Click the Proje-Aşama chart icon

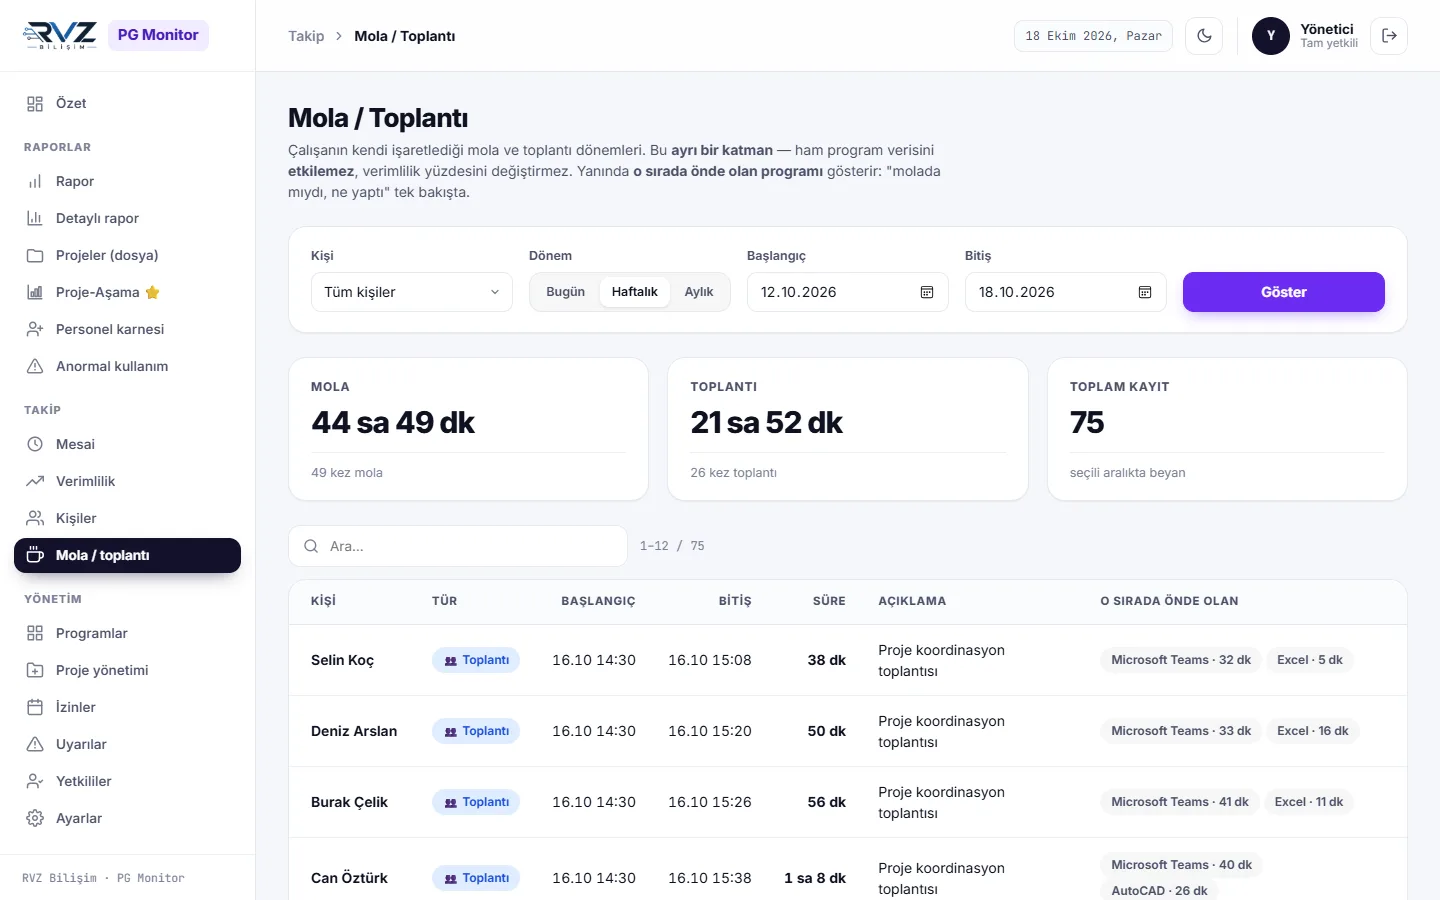tap(35, 292)
